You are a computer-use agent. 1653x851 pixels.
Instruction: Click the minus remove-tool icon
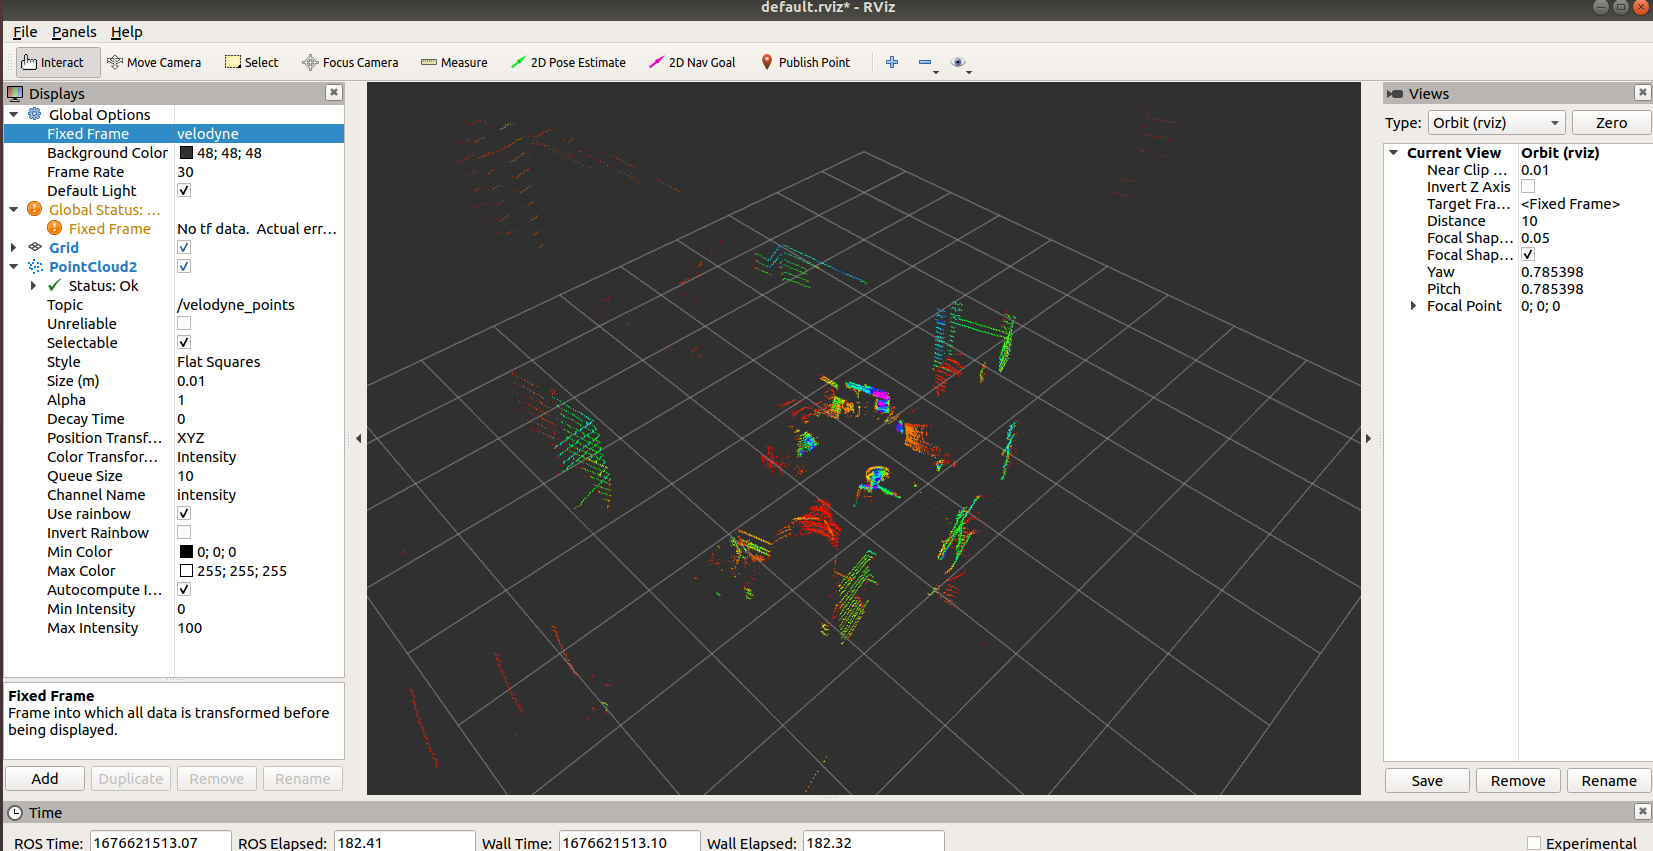(925, 62)
